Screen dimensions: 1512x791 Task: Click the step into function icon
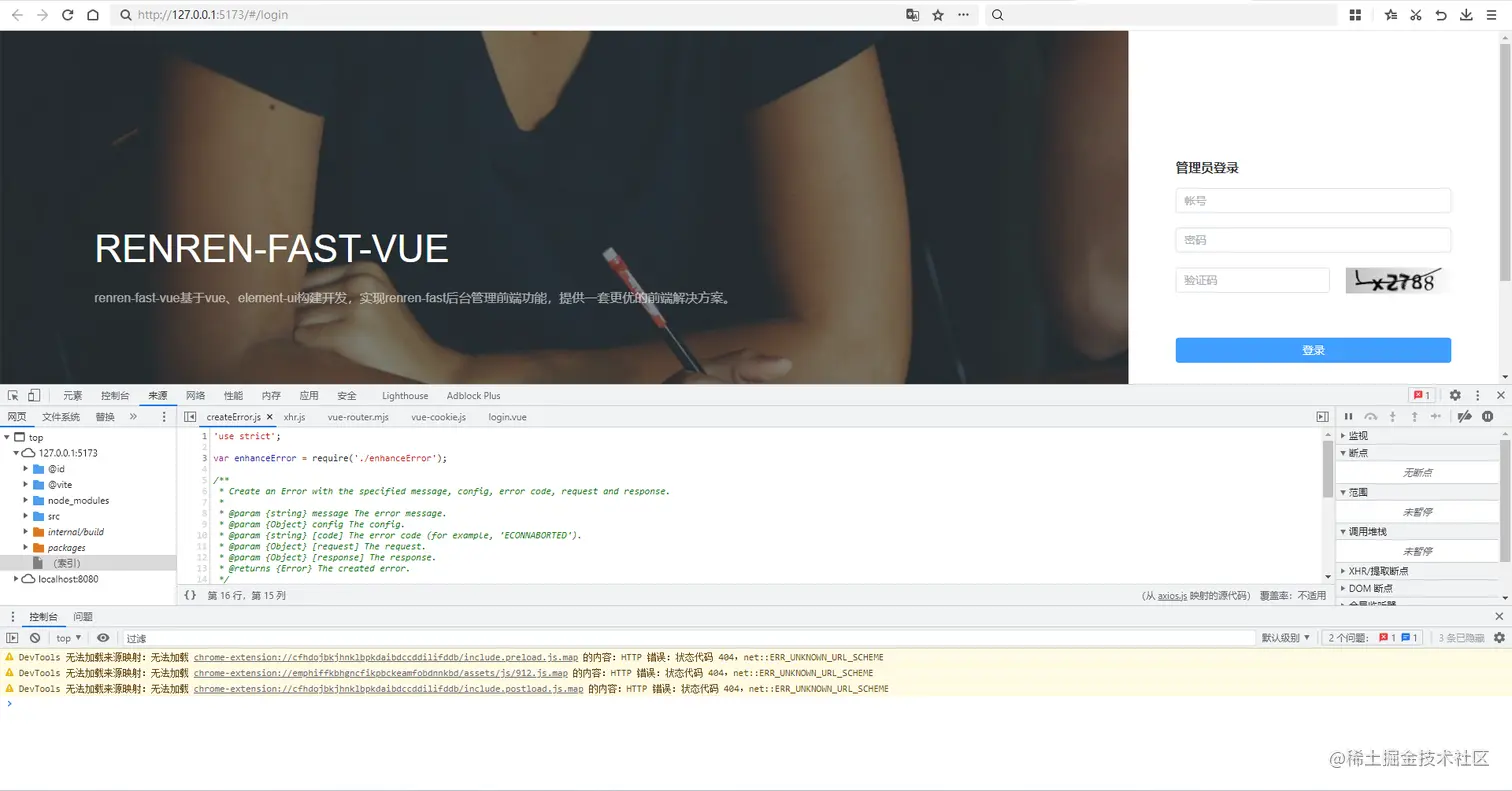[x=1392, y=417]
